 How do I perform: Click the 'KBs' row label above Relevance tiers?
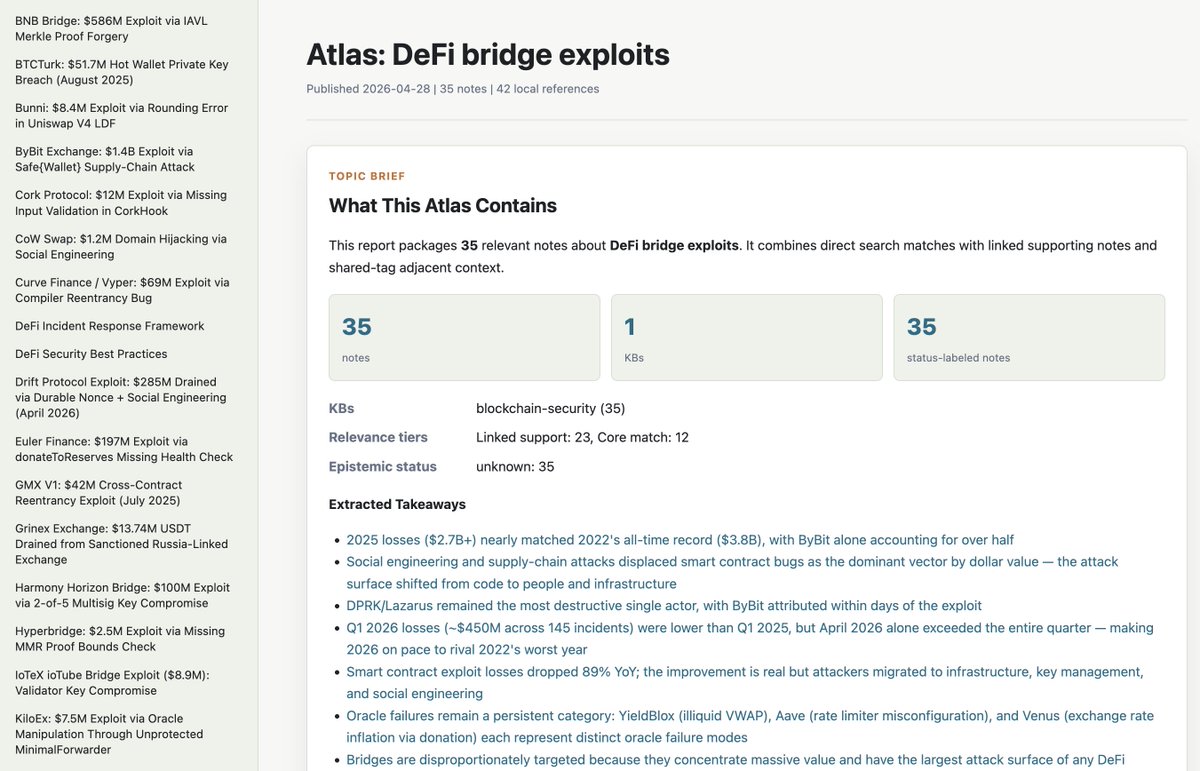(342, 409)
